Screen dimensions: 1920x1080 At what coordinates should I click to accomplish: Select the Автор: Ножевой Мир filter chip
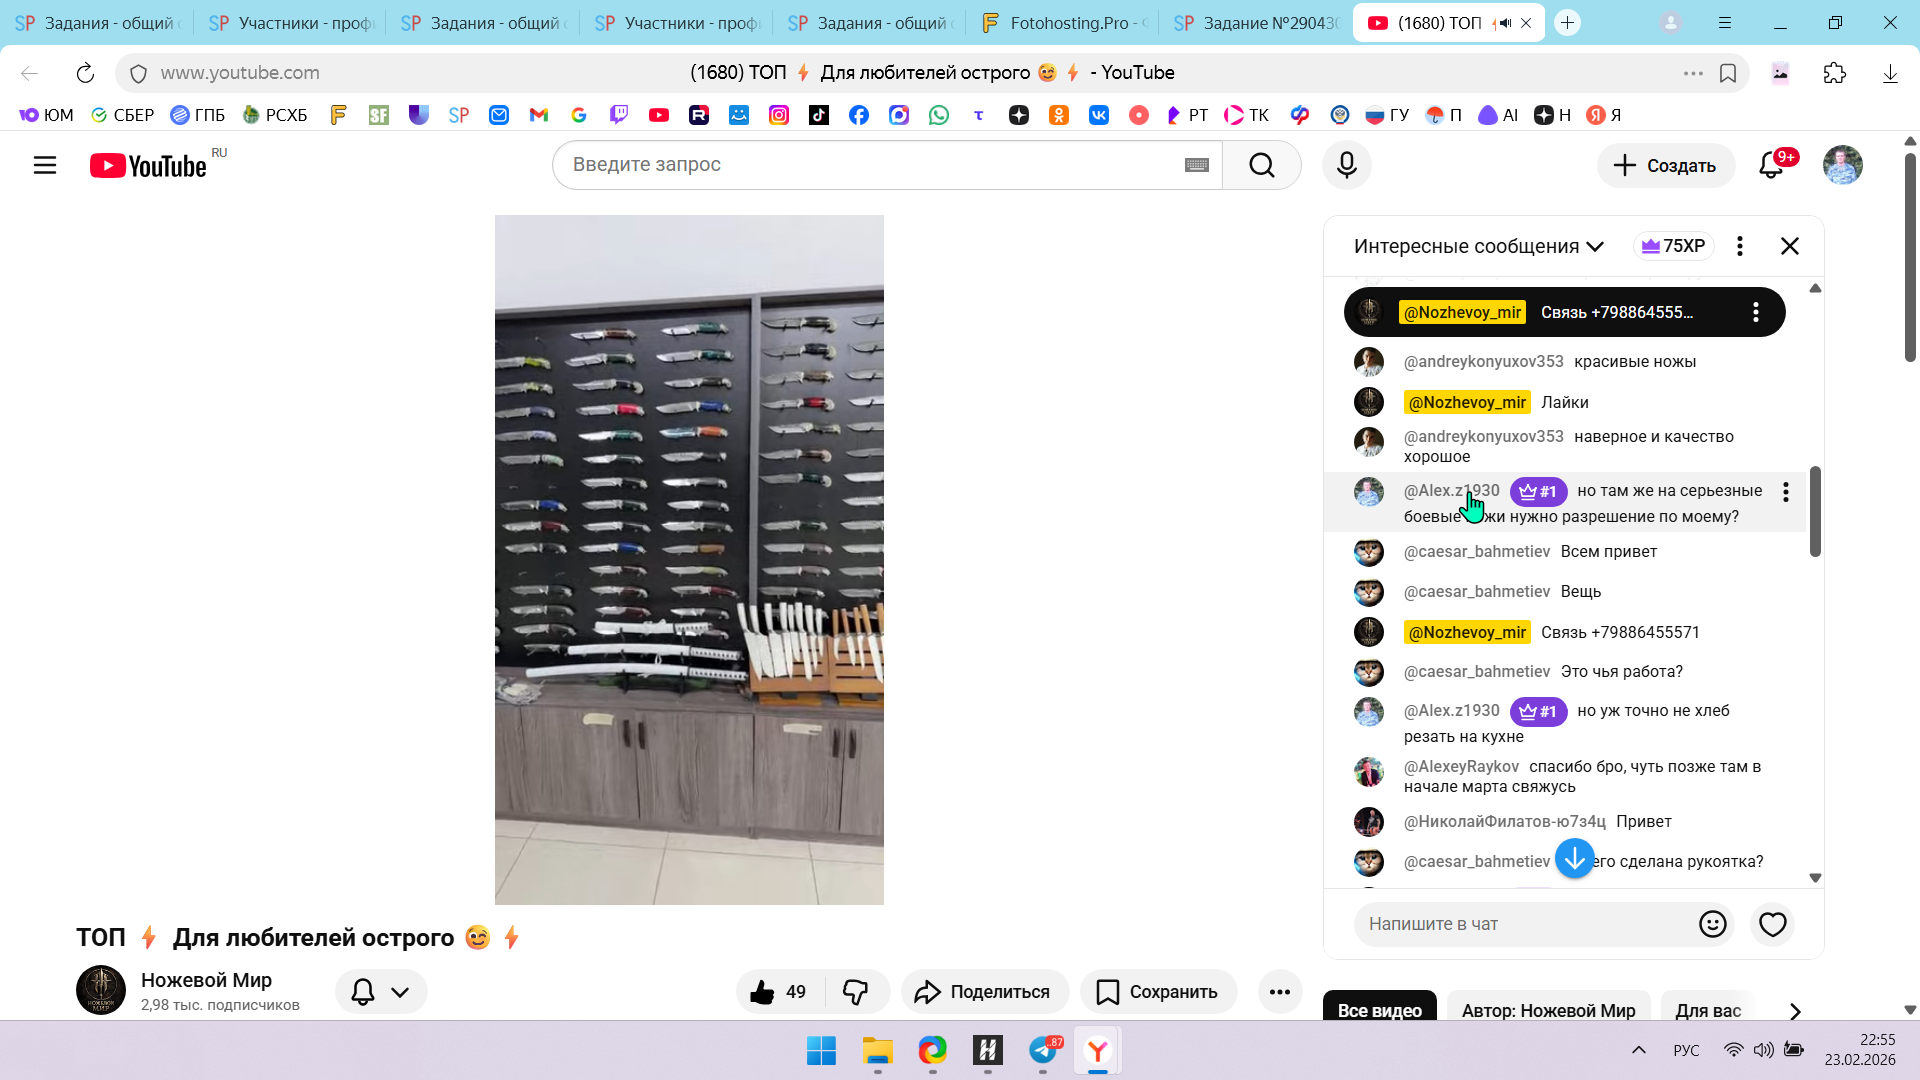(x=1548, y=1010)
